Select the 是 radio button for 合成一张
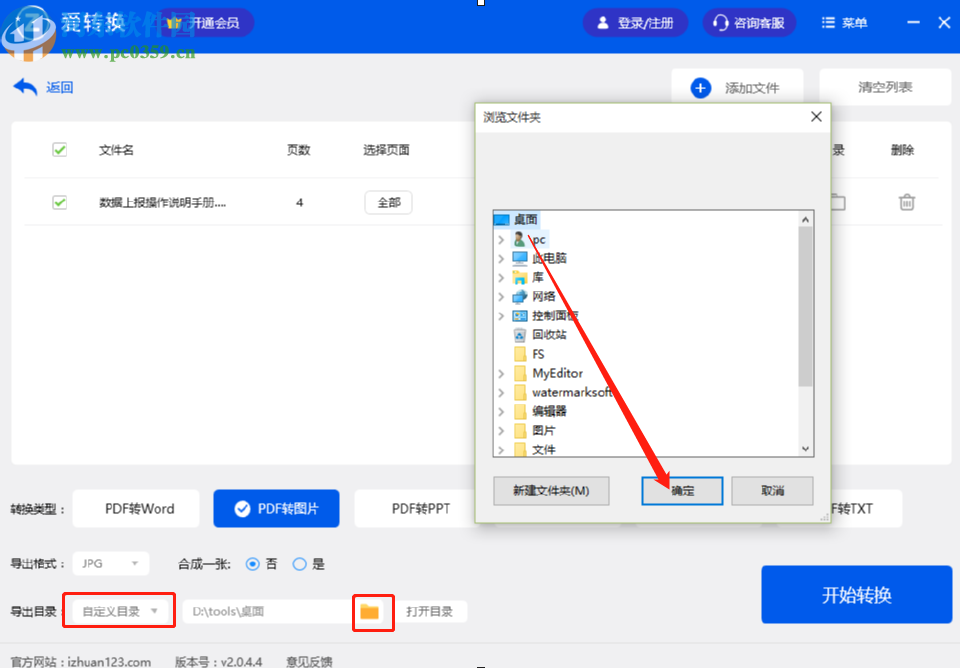Image resolution: width=960 pixels, height=668 pixels. [x=298, y=563]
